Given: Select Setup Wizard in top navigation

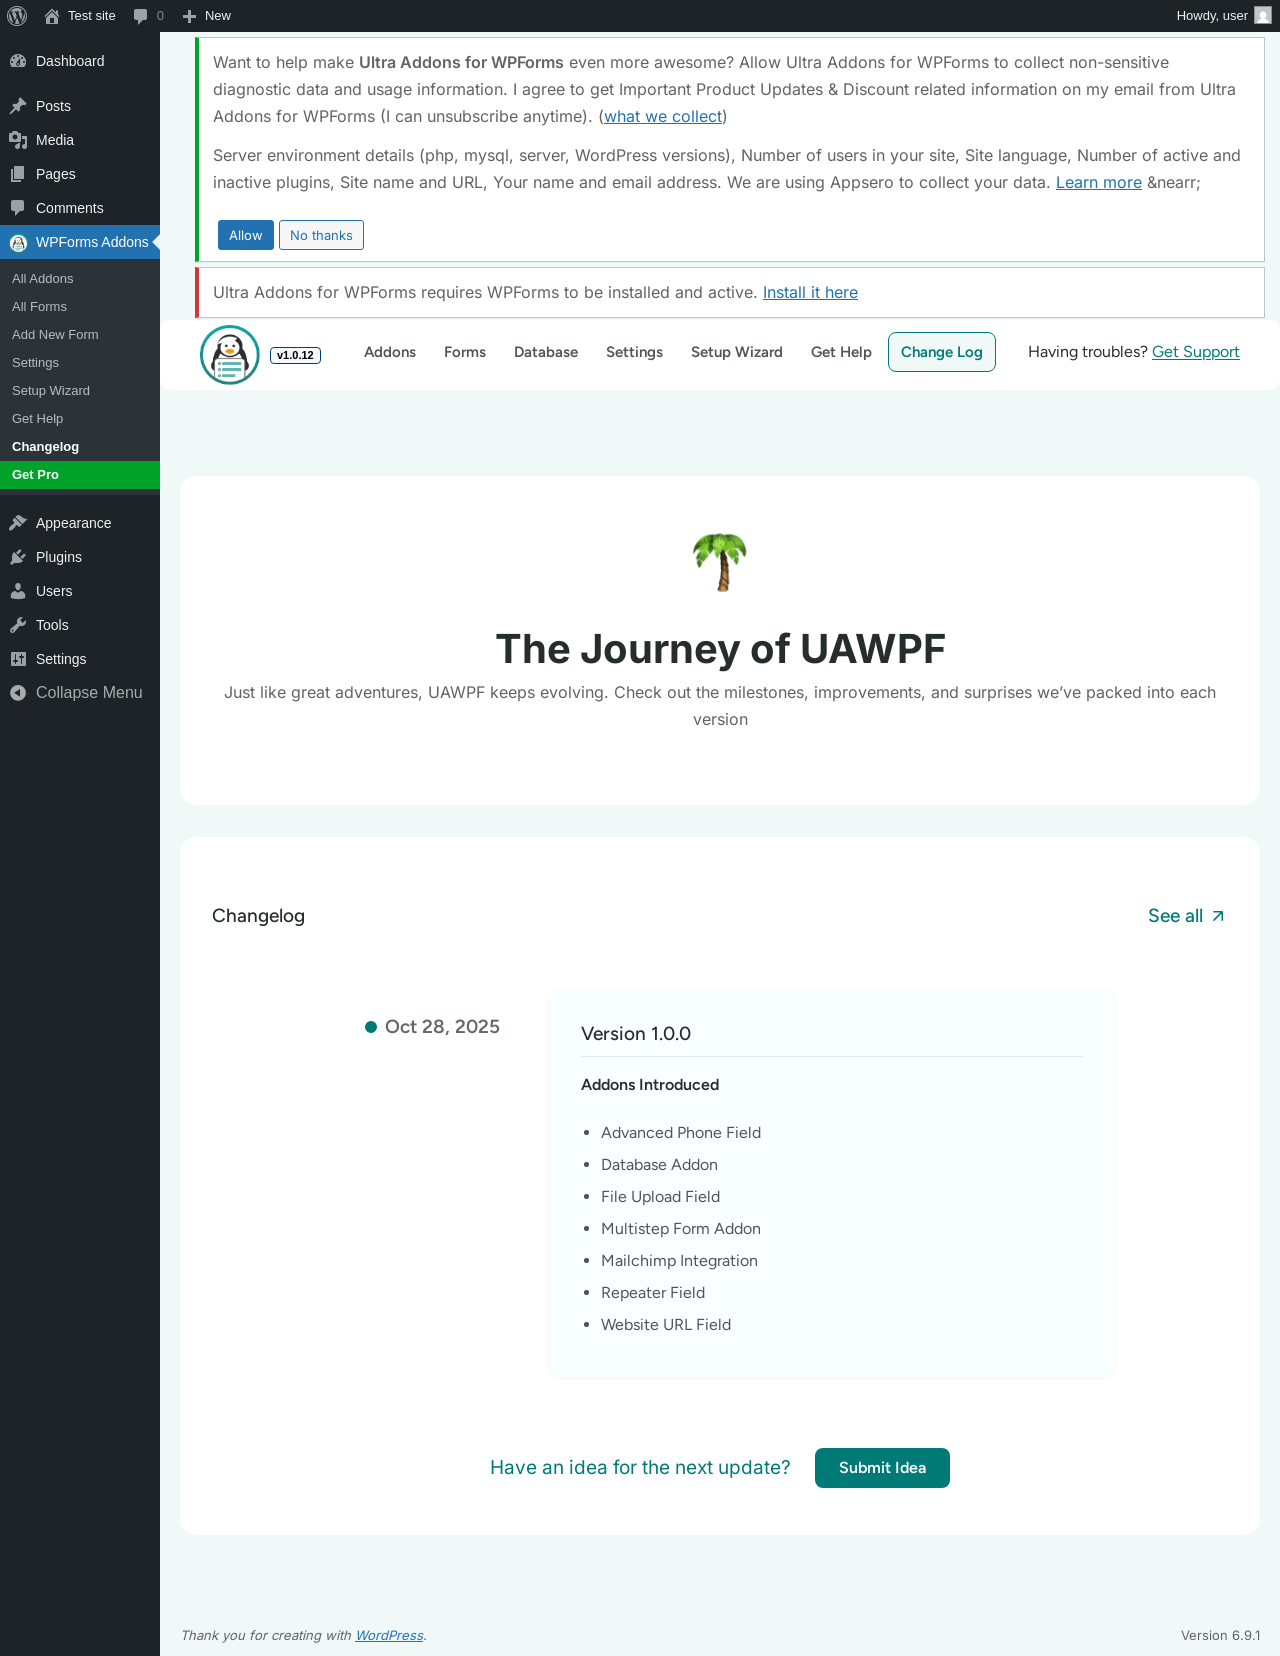Looking at the screenshot, I should click(737, 352).
